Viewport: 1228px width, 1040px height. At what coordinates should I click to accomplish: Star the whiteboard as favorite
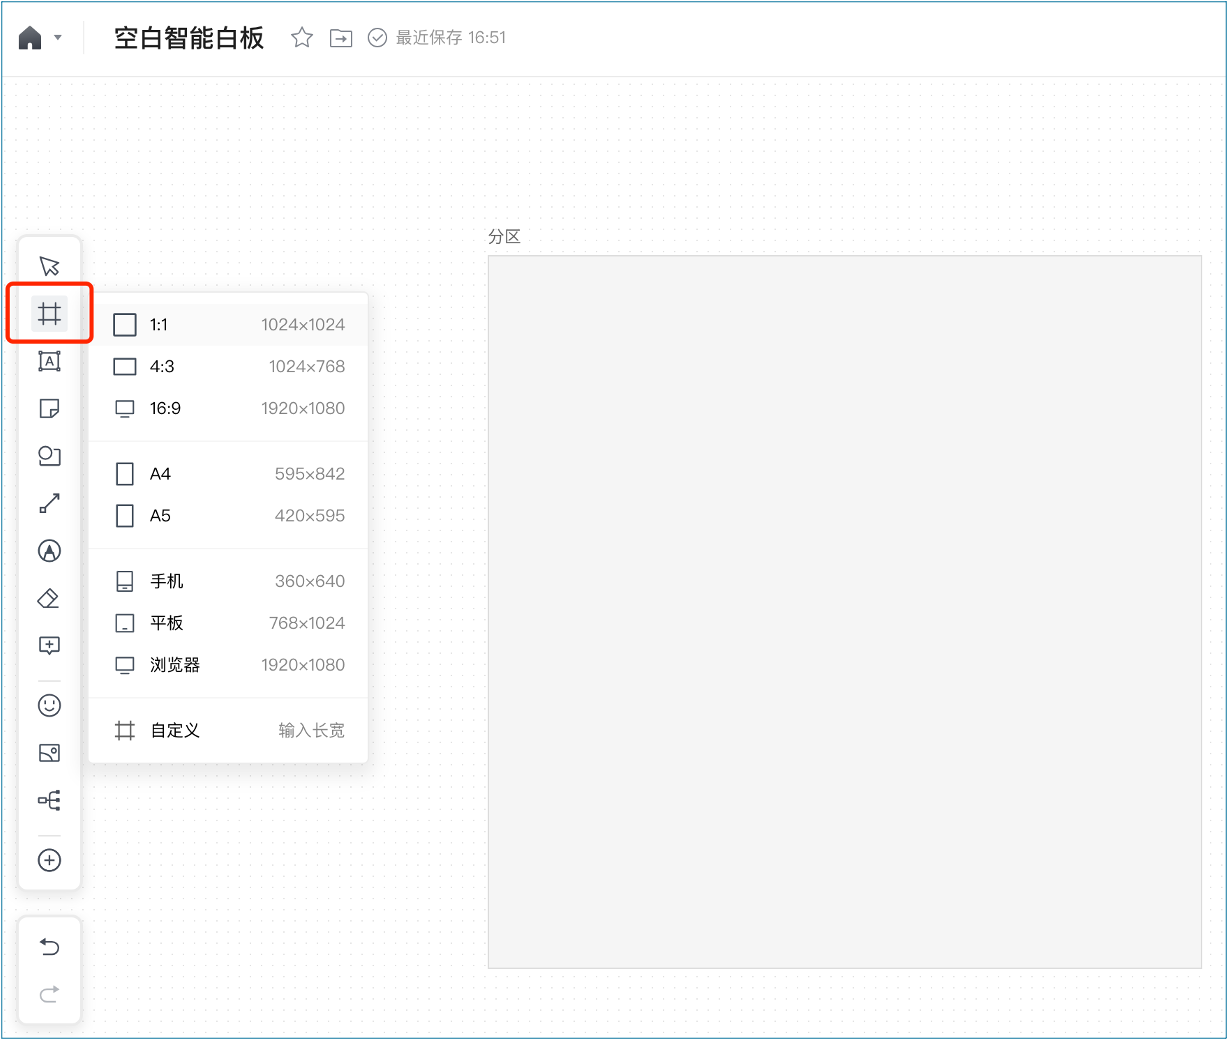pyautogui.click(x=301, y=38)
